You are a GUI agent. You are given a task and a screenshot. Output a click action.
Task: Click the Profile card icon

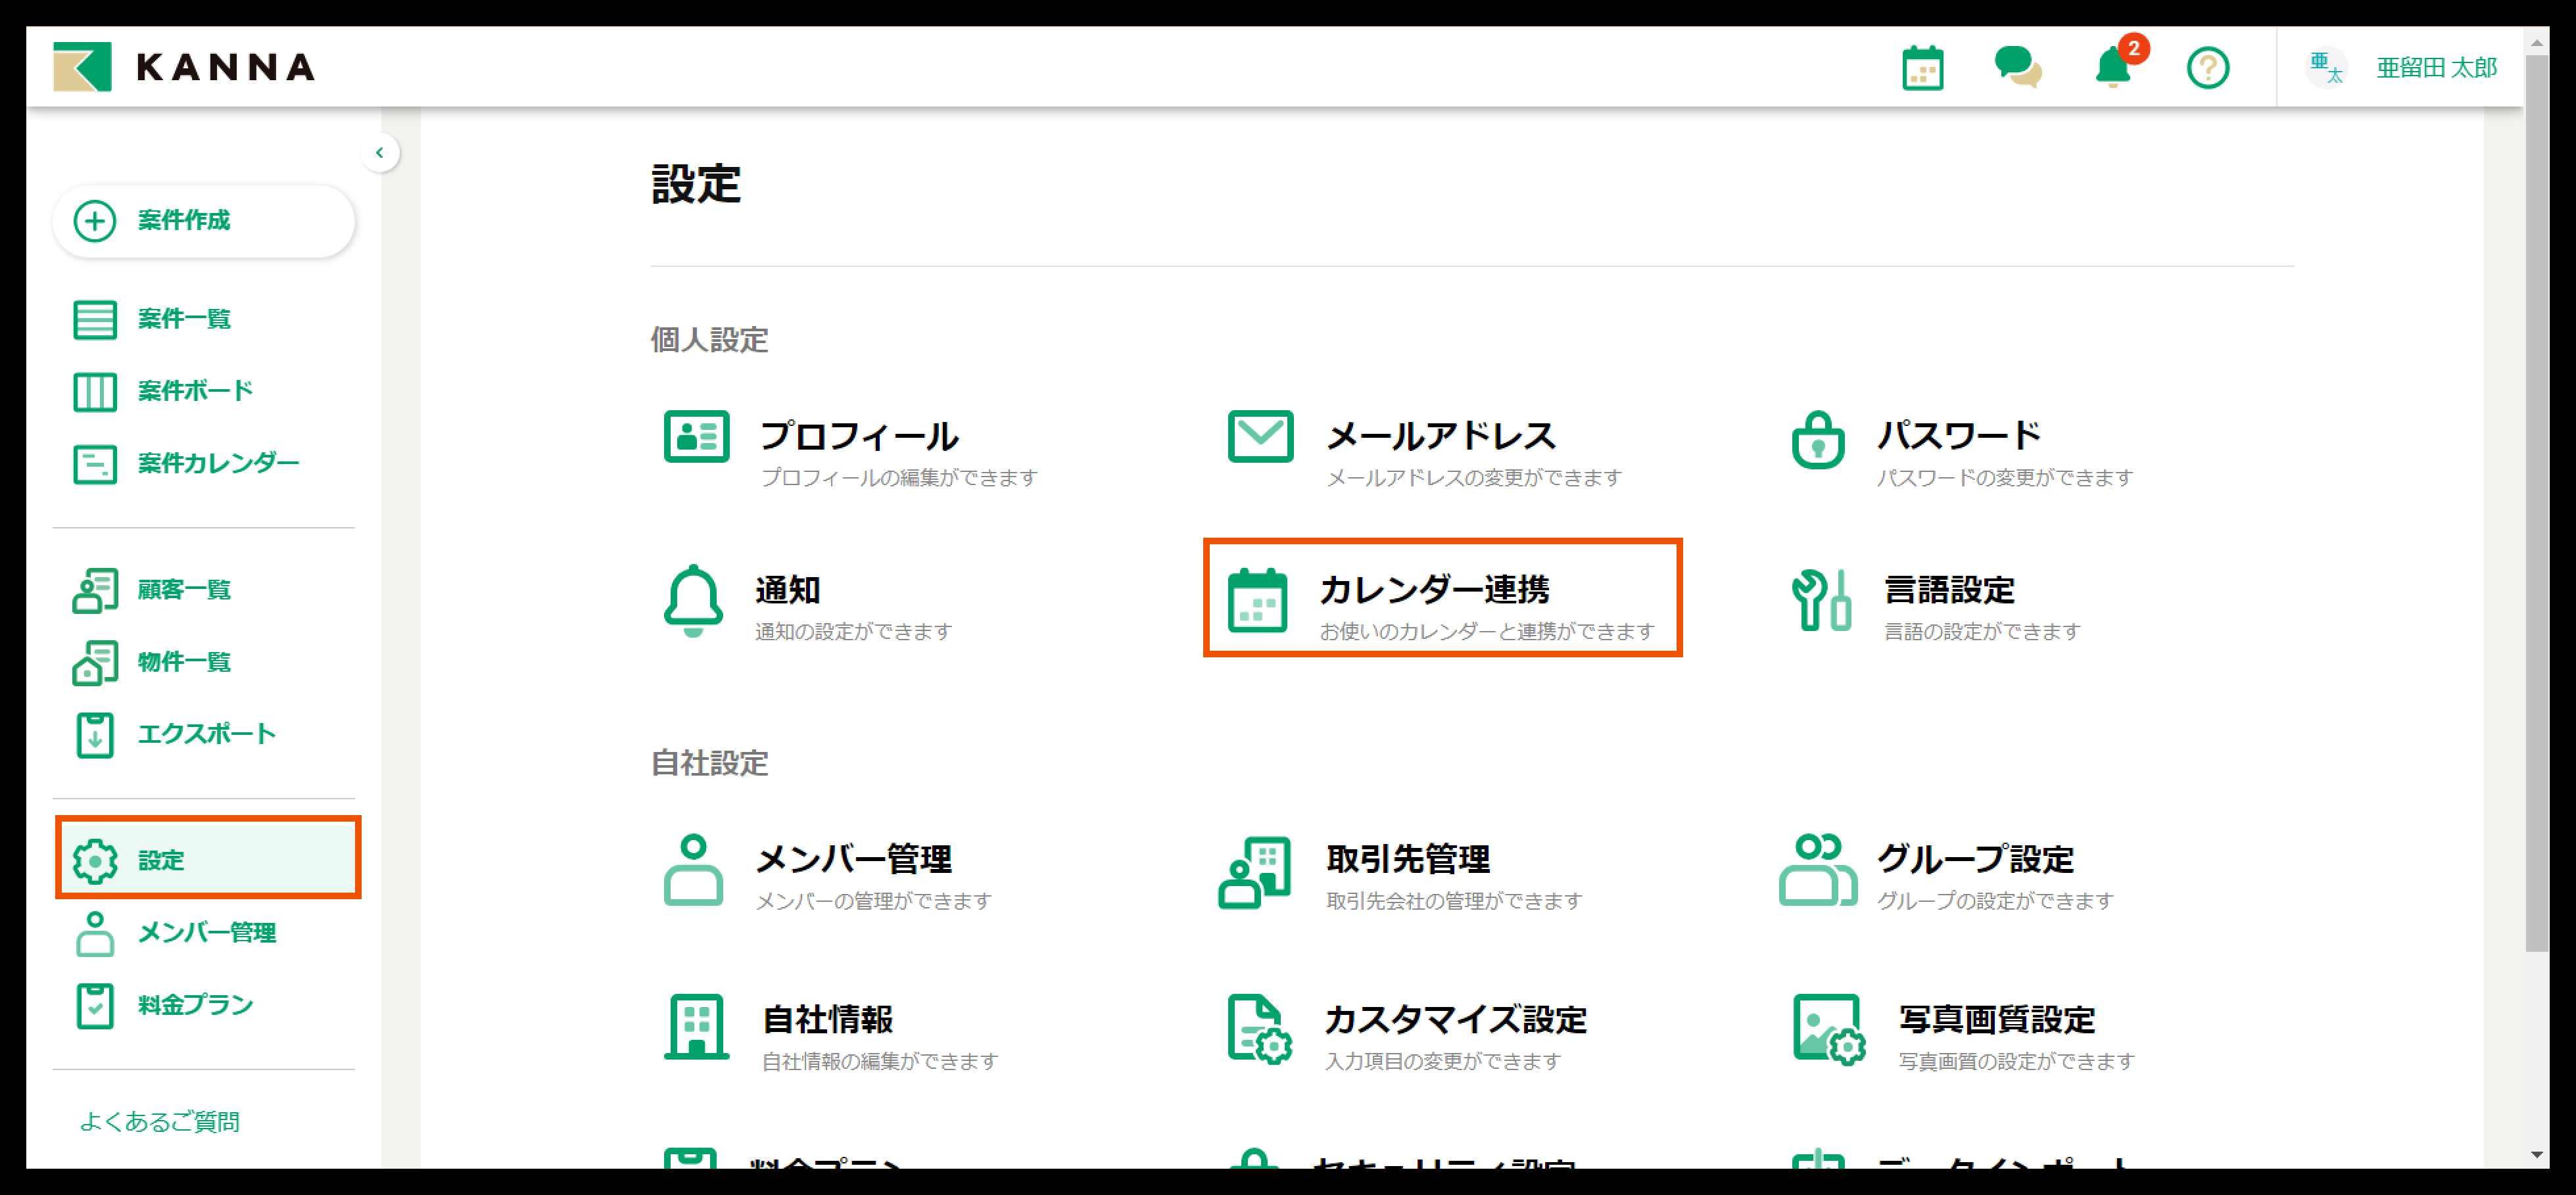(x=696, y=437)
